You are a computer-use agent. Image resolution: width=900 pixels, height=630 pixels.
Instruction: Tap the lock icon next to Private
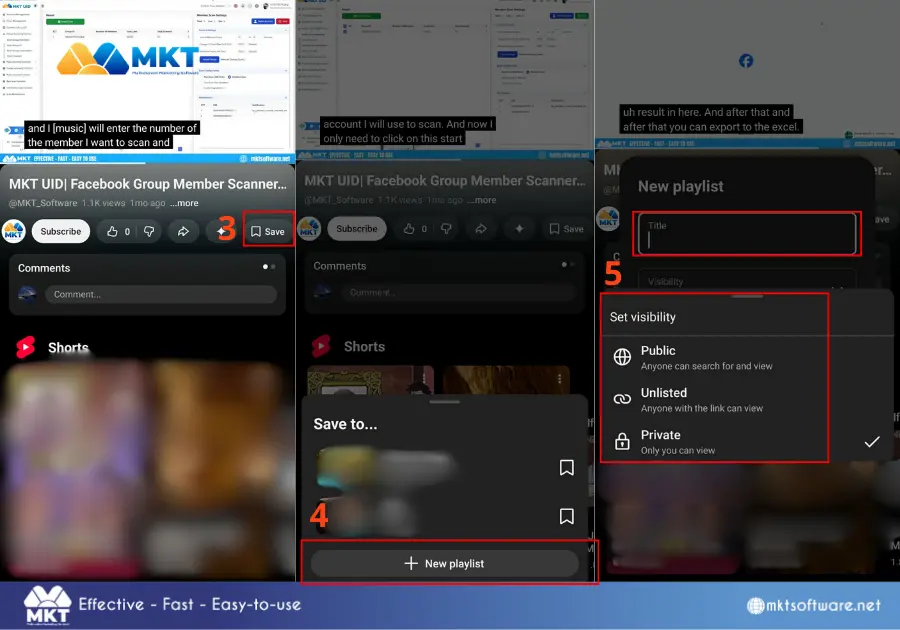click(622, 441)
